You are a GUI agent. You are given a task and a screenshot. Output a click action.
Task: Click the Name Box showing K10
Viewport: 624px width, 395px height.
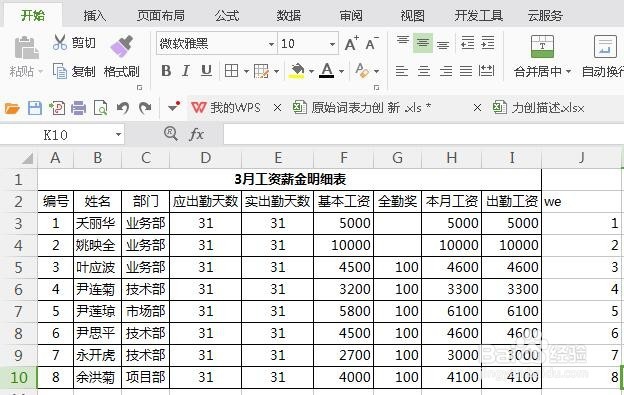(56, 135)
